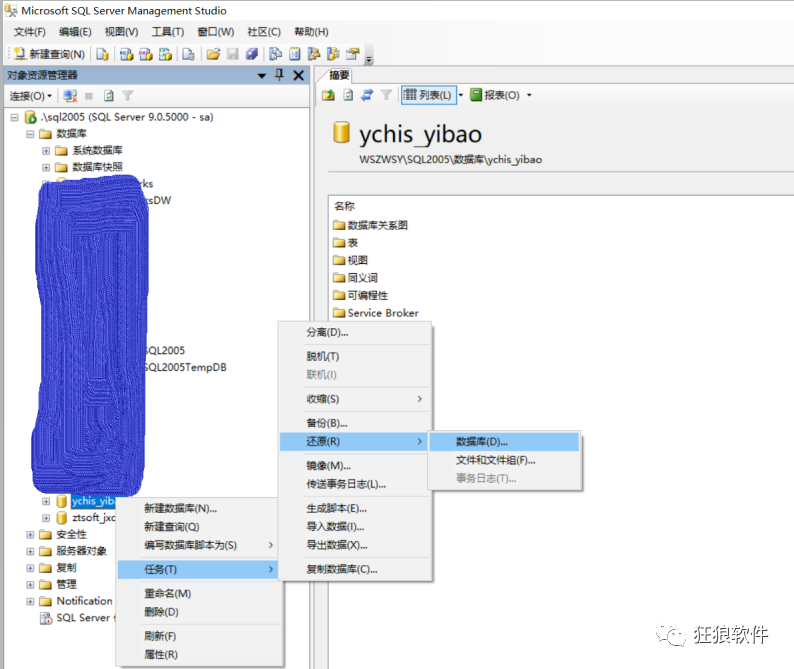The height and width of the screenshot is (669, 794).
Task: Open the Shrink (收缩) submenu
Action: click(355, 399)
